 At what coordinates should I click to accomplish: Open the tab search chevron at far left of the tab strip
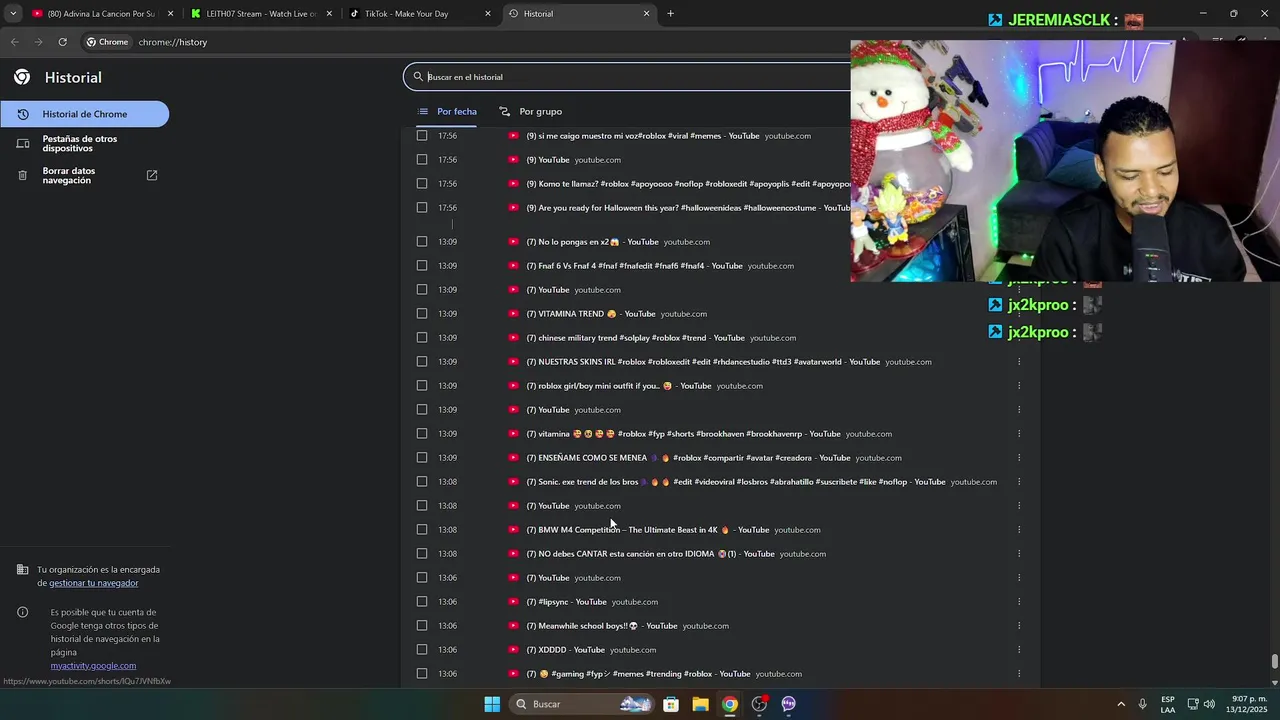[12, 14]
